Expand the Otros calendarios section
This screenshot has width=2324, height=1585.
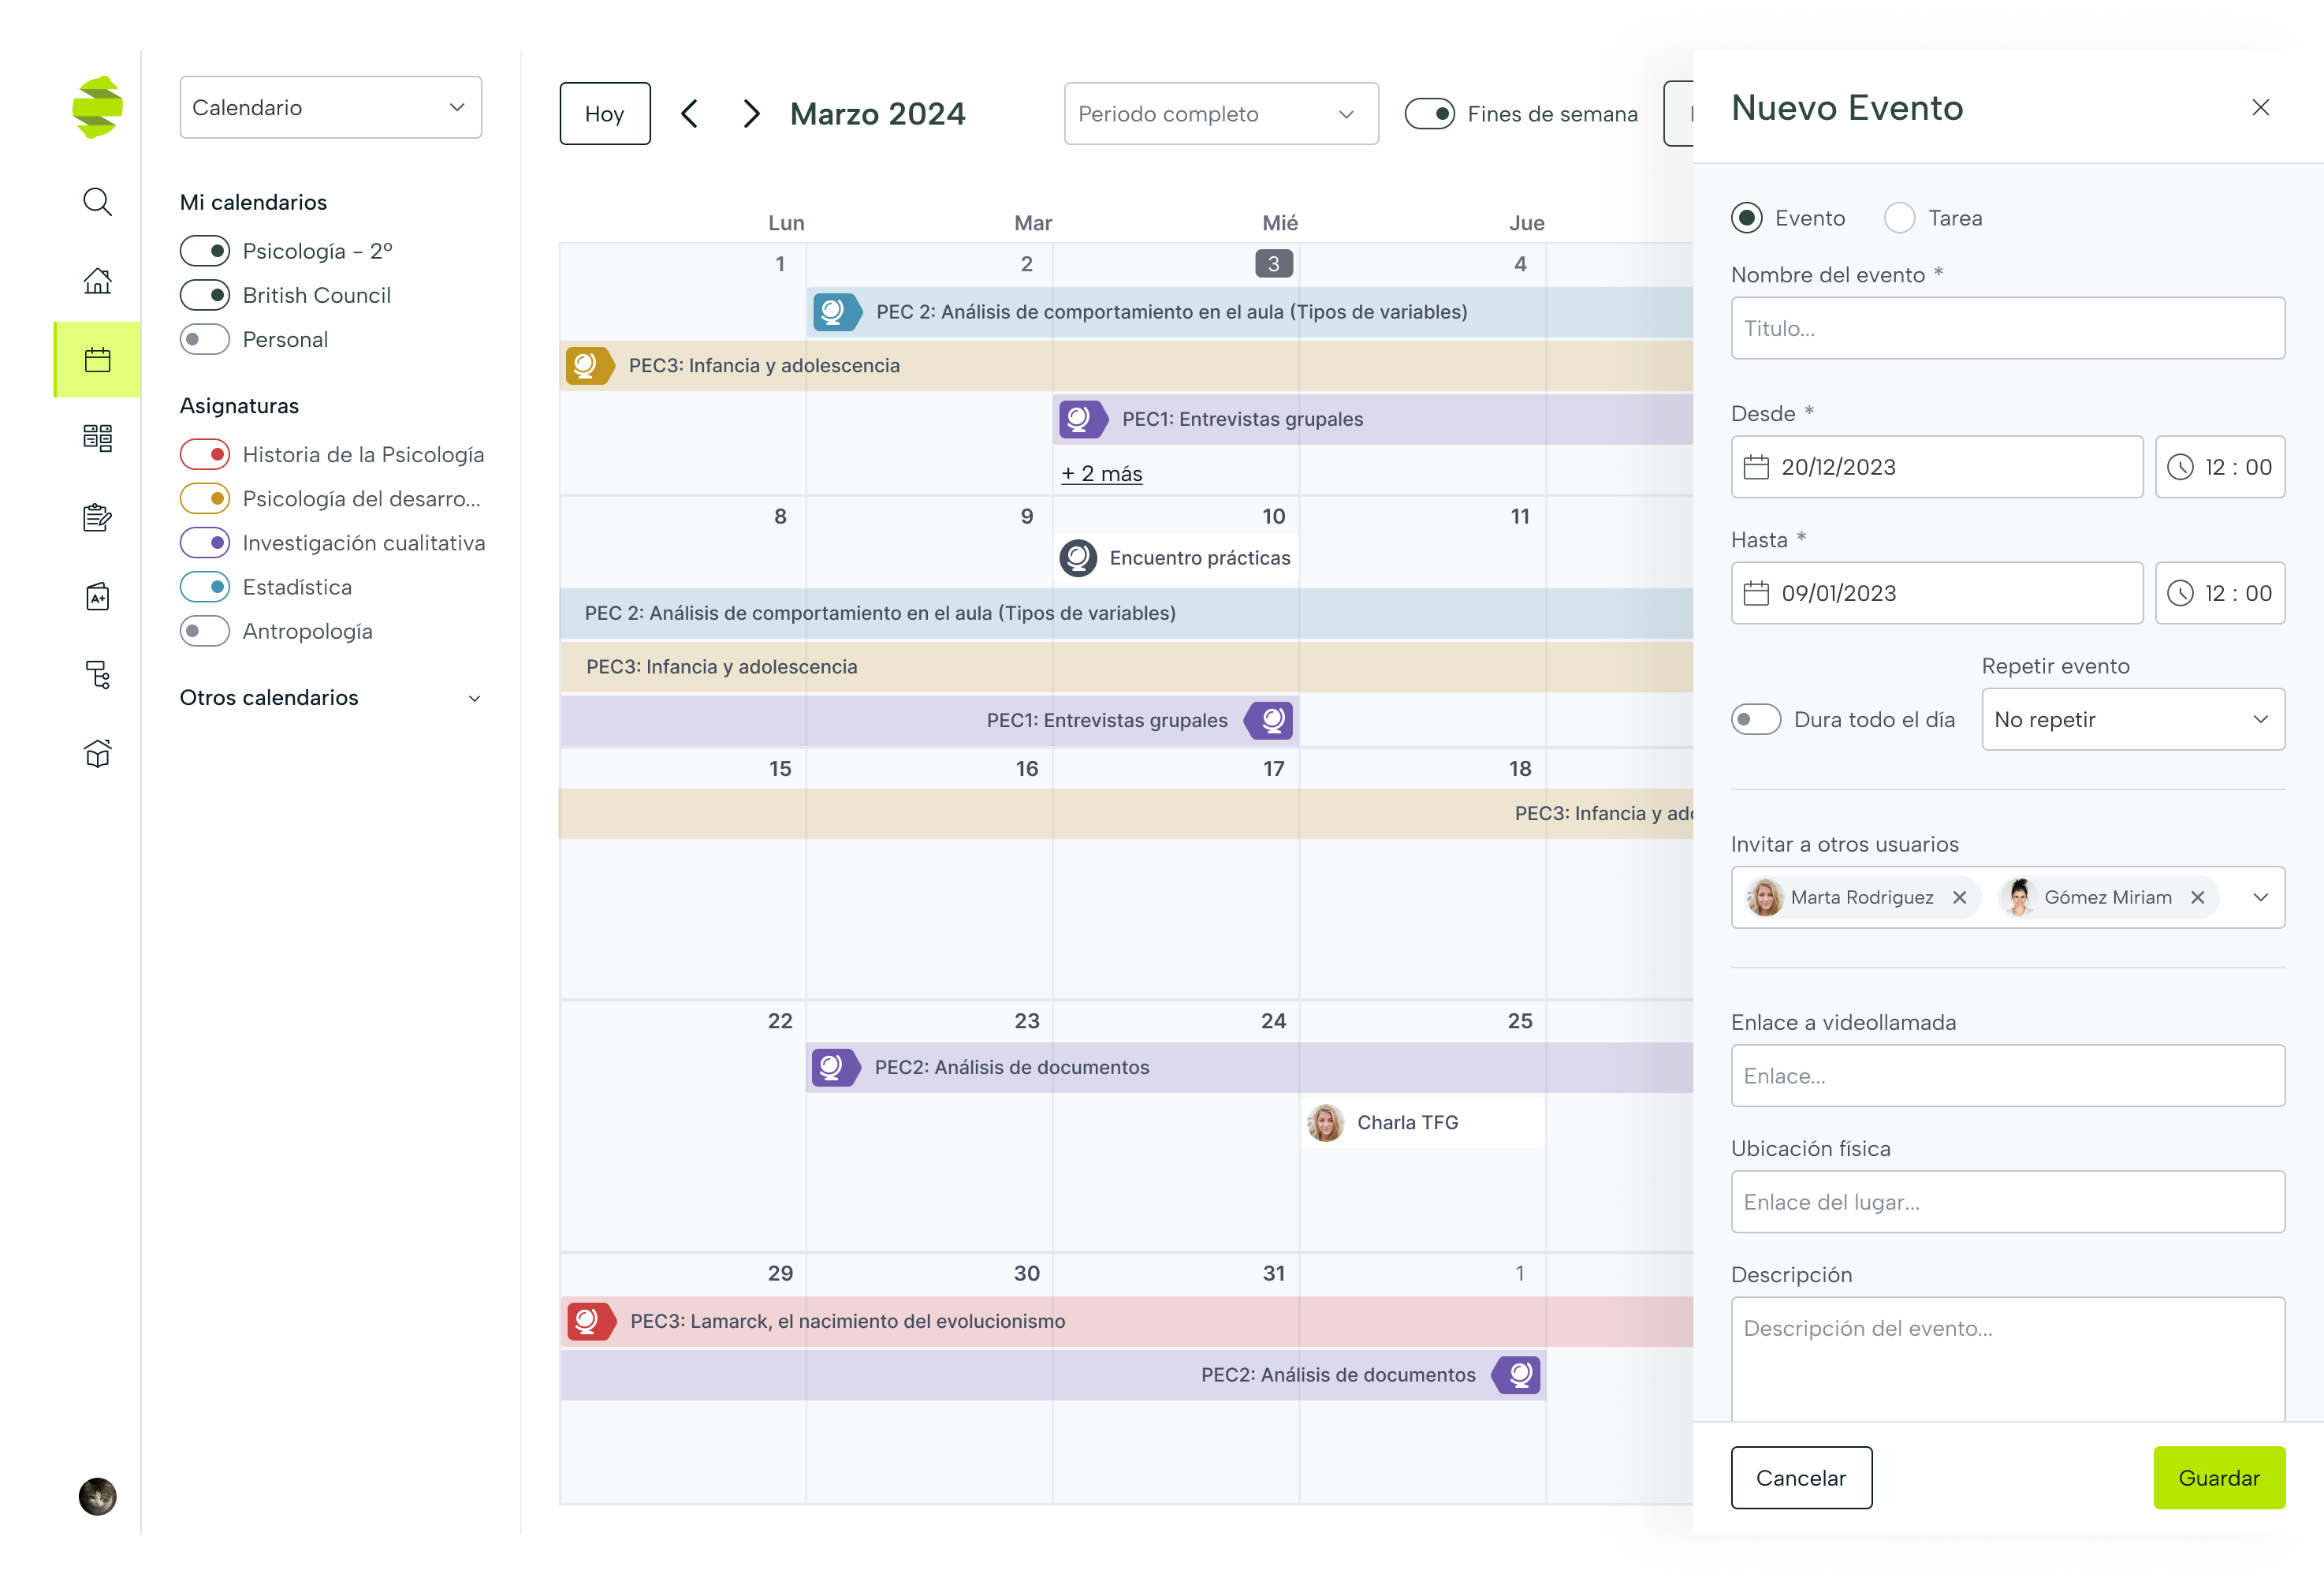point(474,698)
